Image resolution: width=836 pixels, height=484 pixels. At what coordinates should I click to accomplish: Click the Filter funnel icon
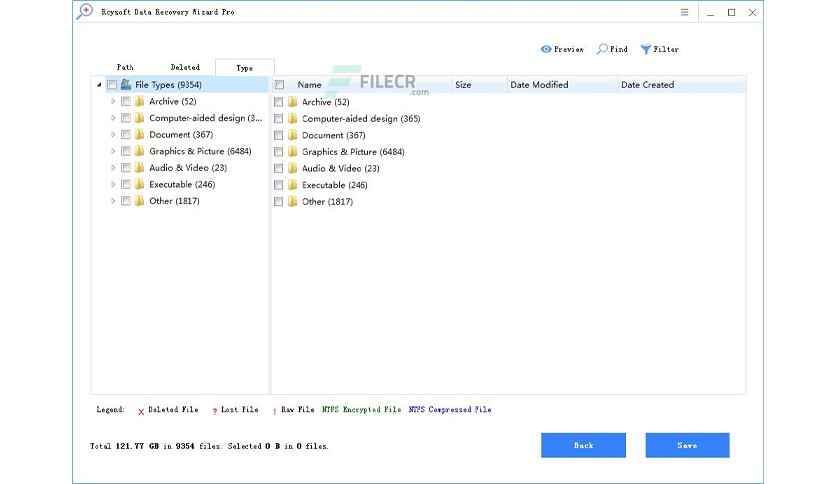pyautogui.click(x=646, y=49)
